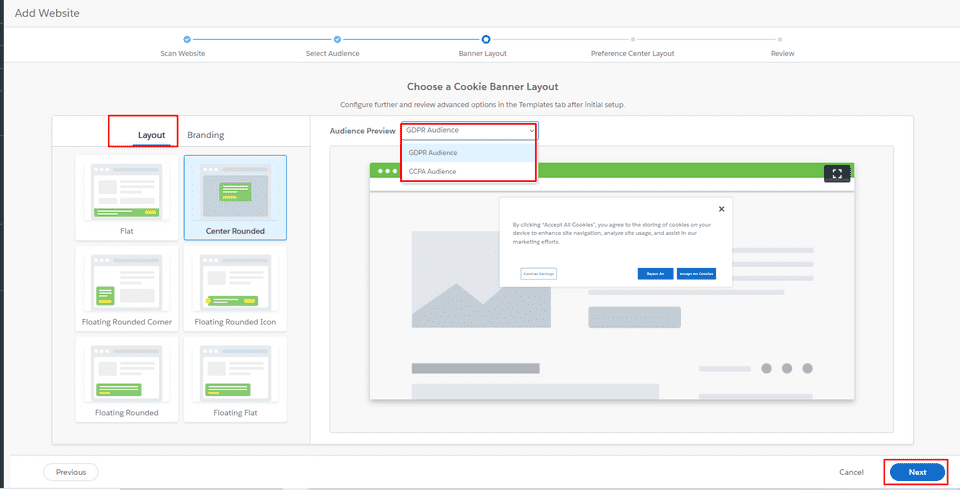Choose the Floating Rounded layout
Screen dimensions: 960x490
(127, 378)
